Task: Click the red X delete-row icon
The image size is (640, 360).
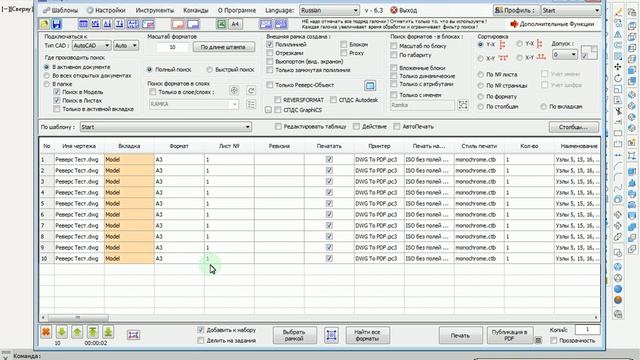Action: tap(46, 332)
